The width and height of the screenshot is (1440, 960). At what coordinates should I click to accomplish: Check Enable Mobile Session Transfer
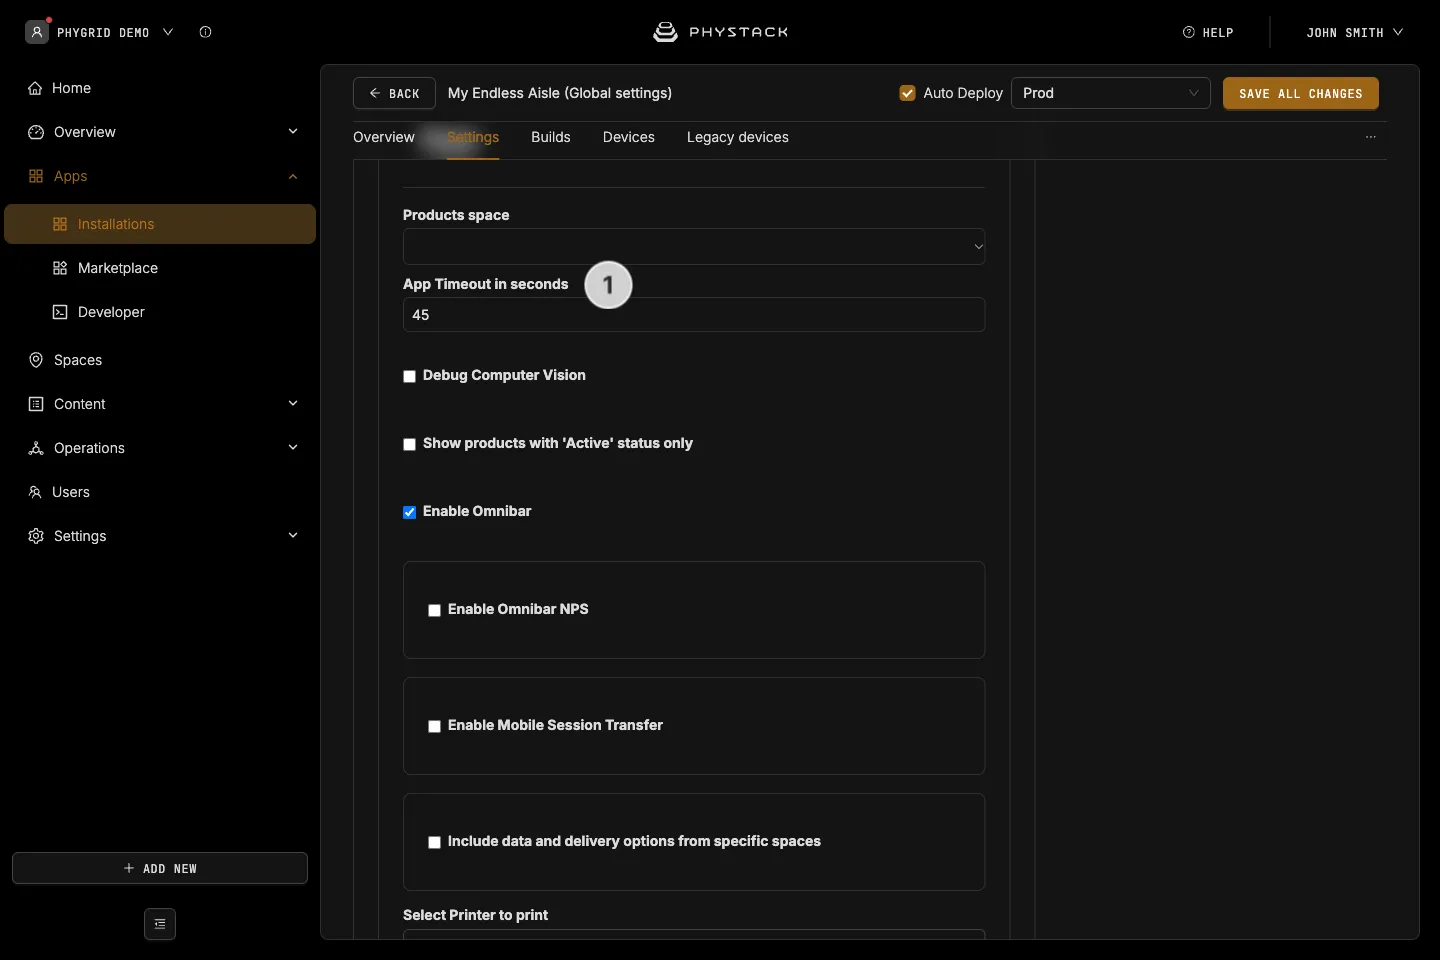[434, 726]
